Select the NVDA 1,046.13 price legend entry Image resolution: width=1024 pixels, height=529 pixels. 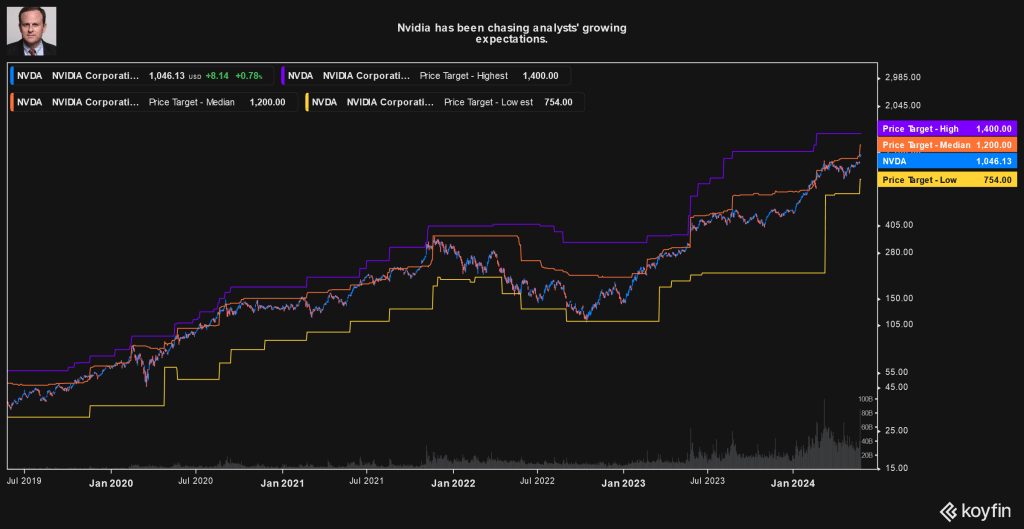coord(142,75)
